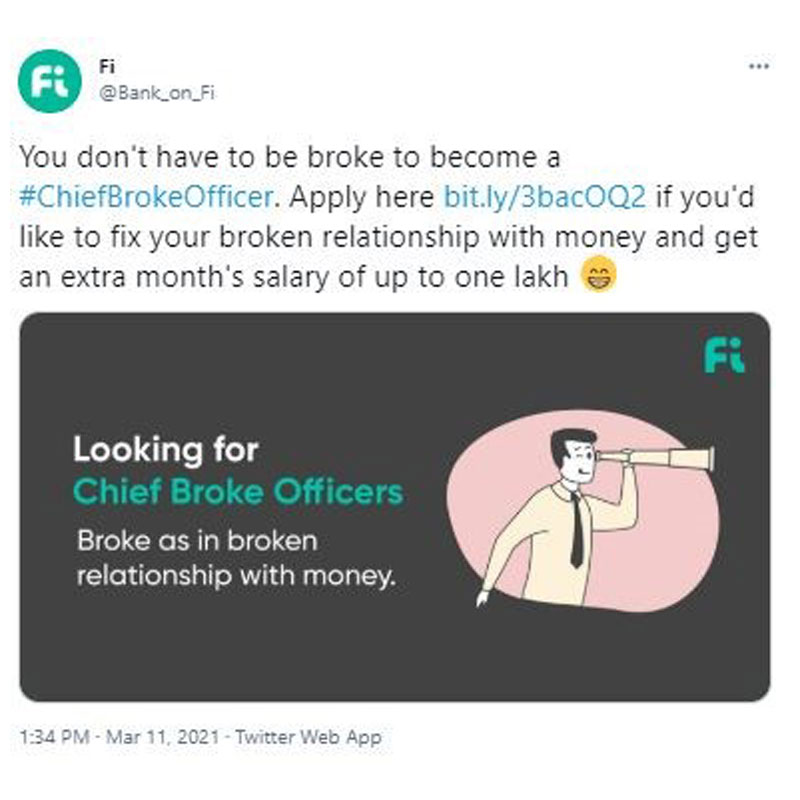Click the Fi logo inside the image
Screen dimensions: 800x800
click(x=724, y=354)
